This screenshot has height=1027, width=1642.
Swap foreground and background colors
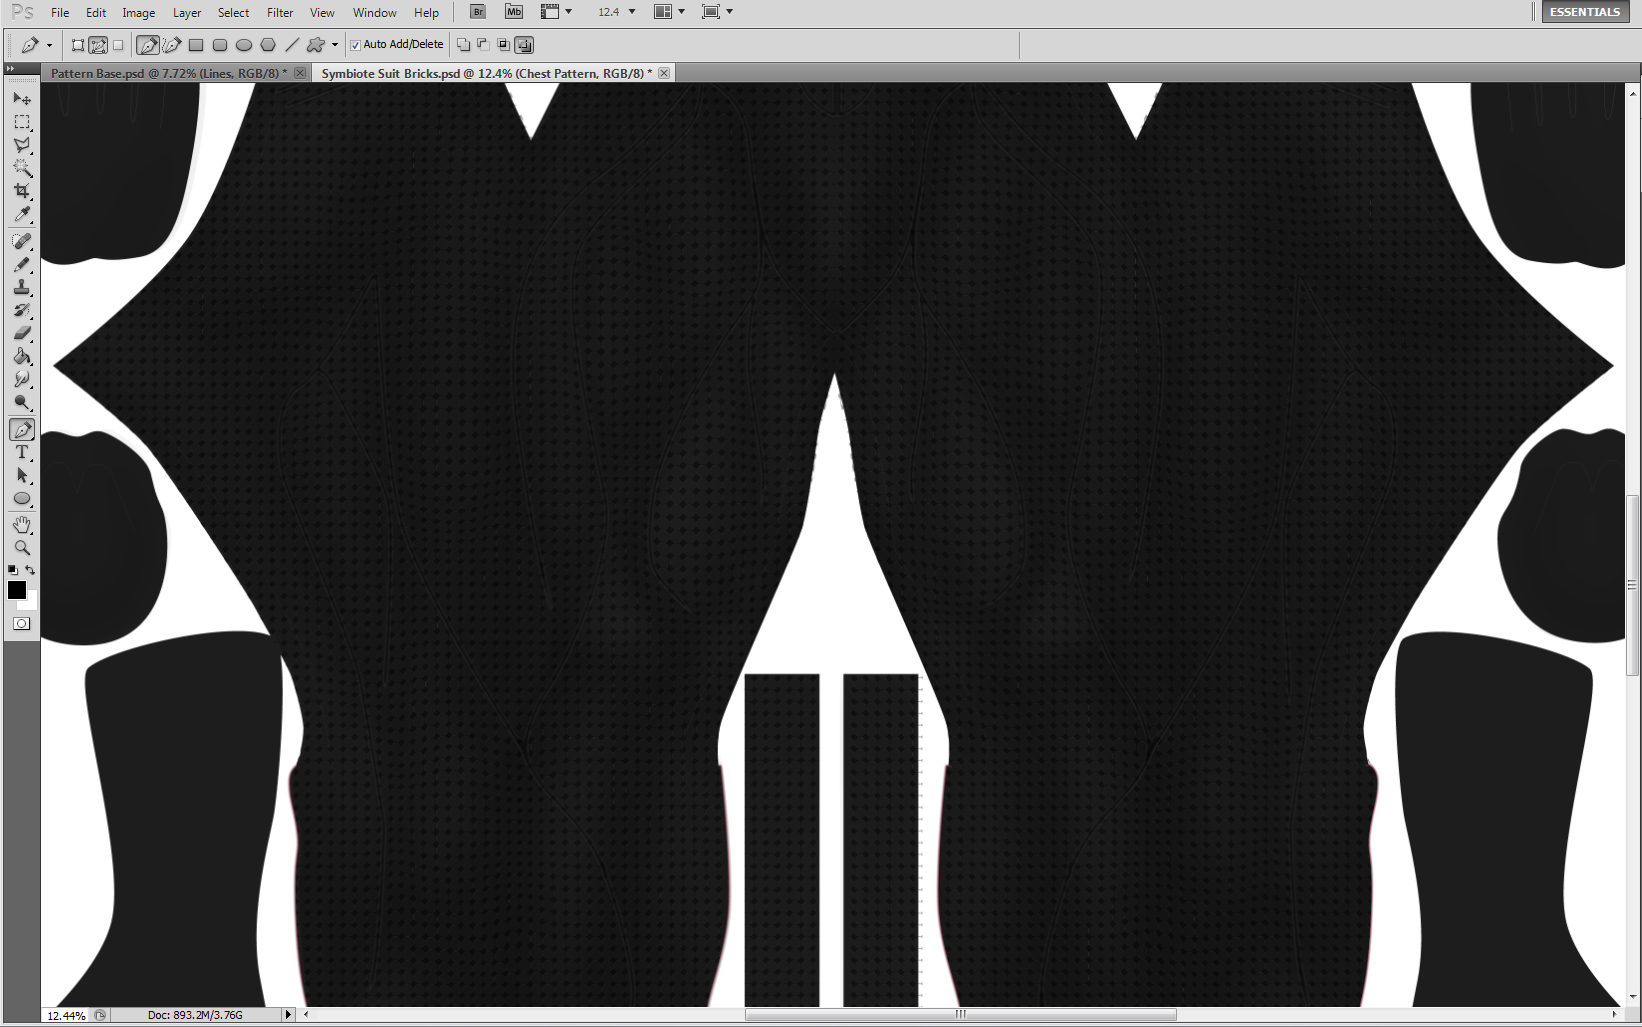click(31, 570)
